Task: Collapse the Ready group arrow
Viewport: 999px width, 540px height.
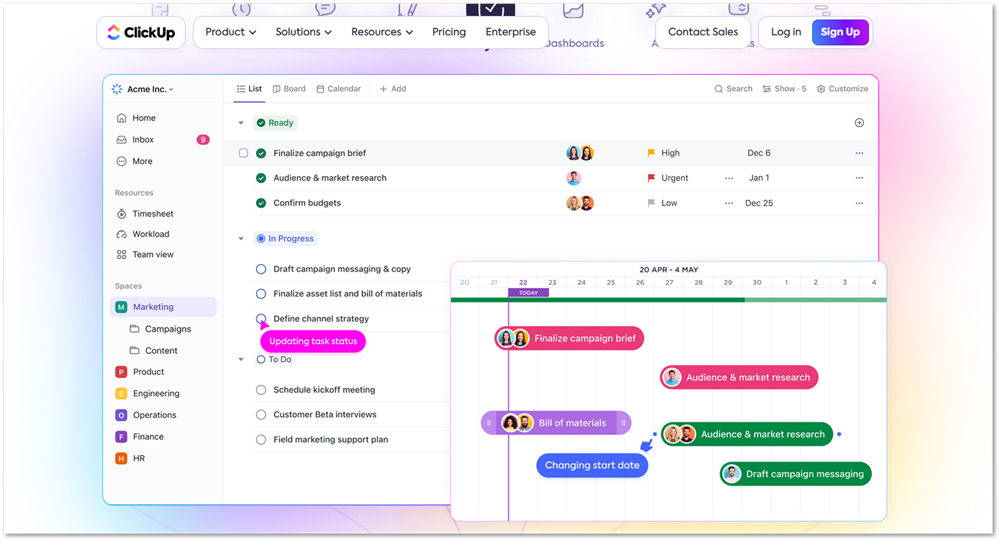Action: pyautogui.click(x=241, y=123)
